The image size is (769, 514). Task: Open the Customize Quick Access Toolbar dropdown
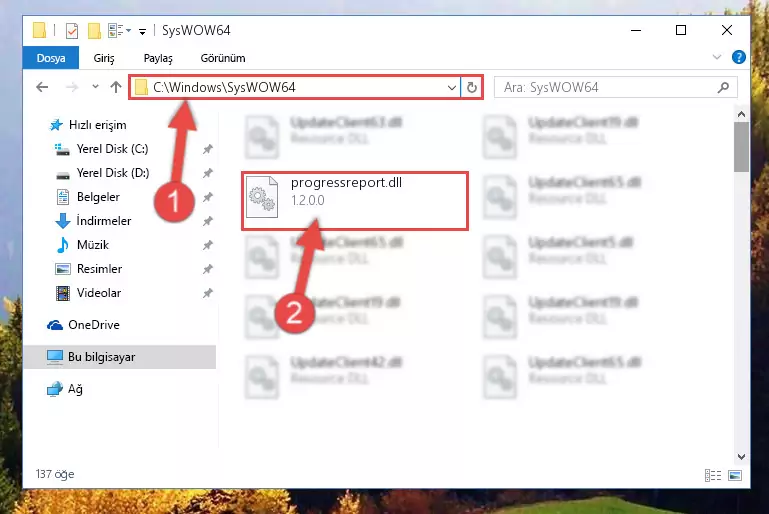pos(142,31)
